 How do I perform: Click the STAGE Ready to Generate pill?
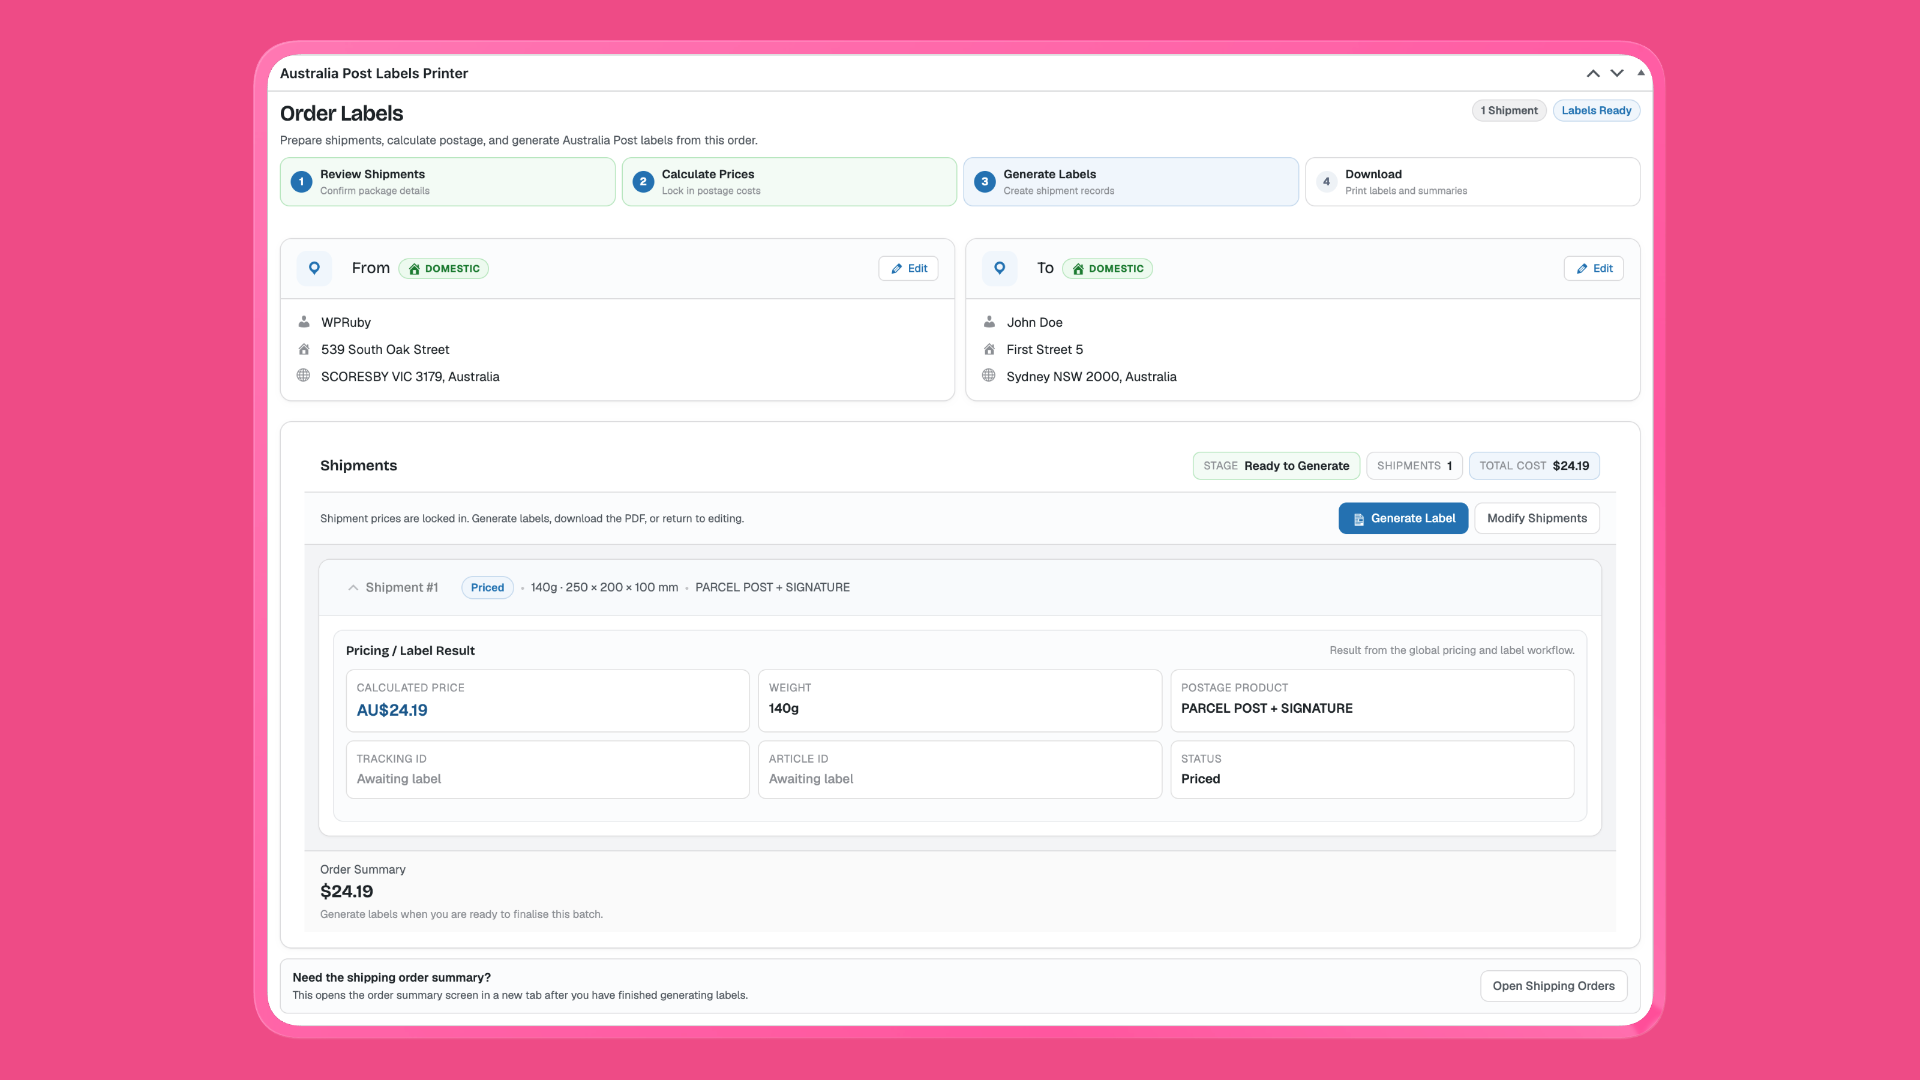click(x=1276, y=466)
